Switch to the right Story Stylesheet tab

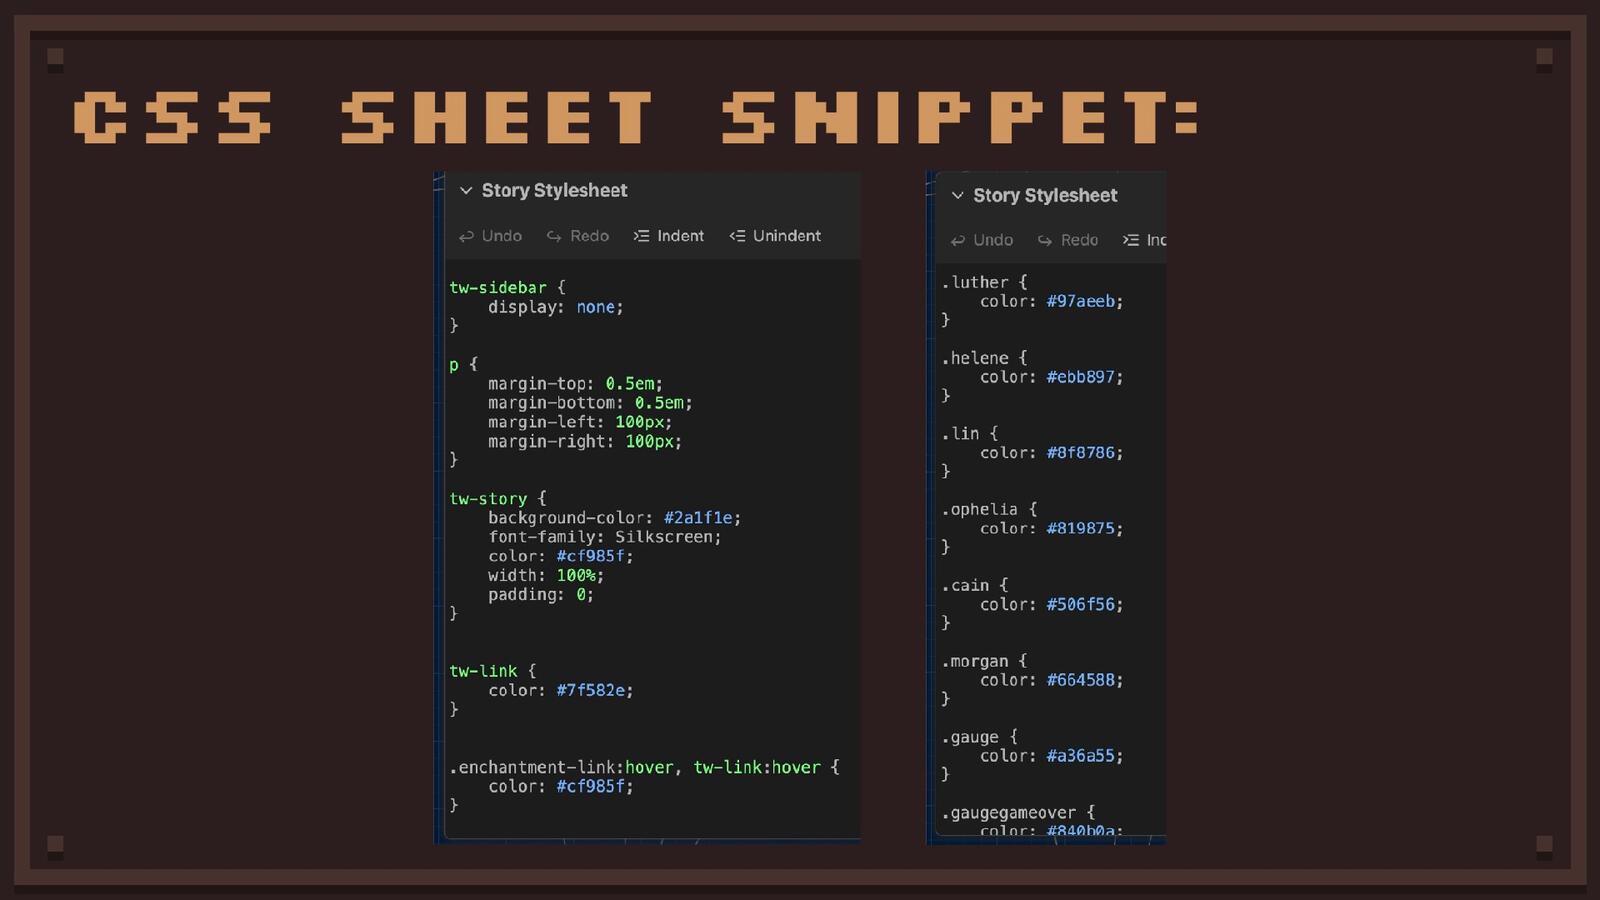[1046, 195]
